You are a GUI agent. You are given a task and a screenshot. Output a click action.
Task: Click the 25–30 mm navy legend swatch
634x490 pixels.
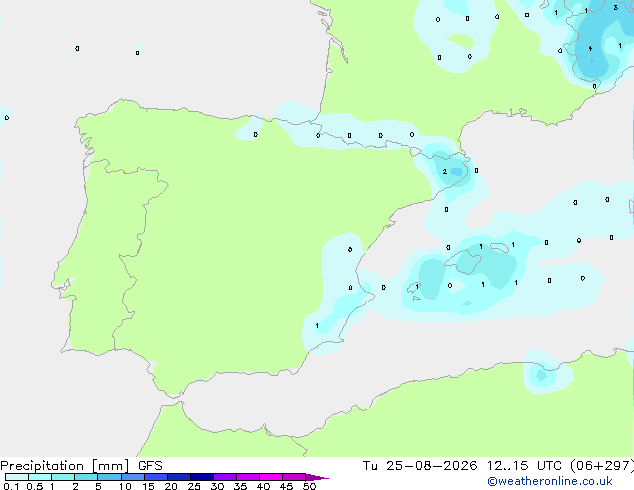point(202,477)
